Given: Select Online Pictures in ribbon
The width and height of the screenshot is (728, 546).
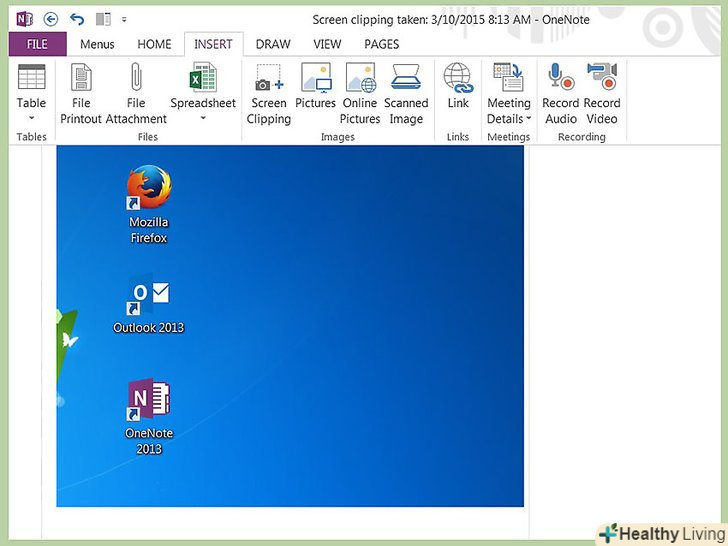Looking at the screenshot, I should 360,94.
